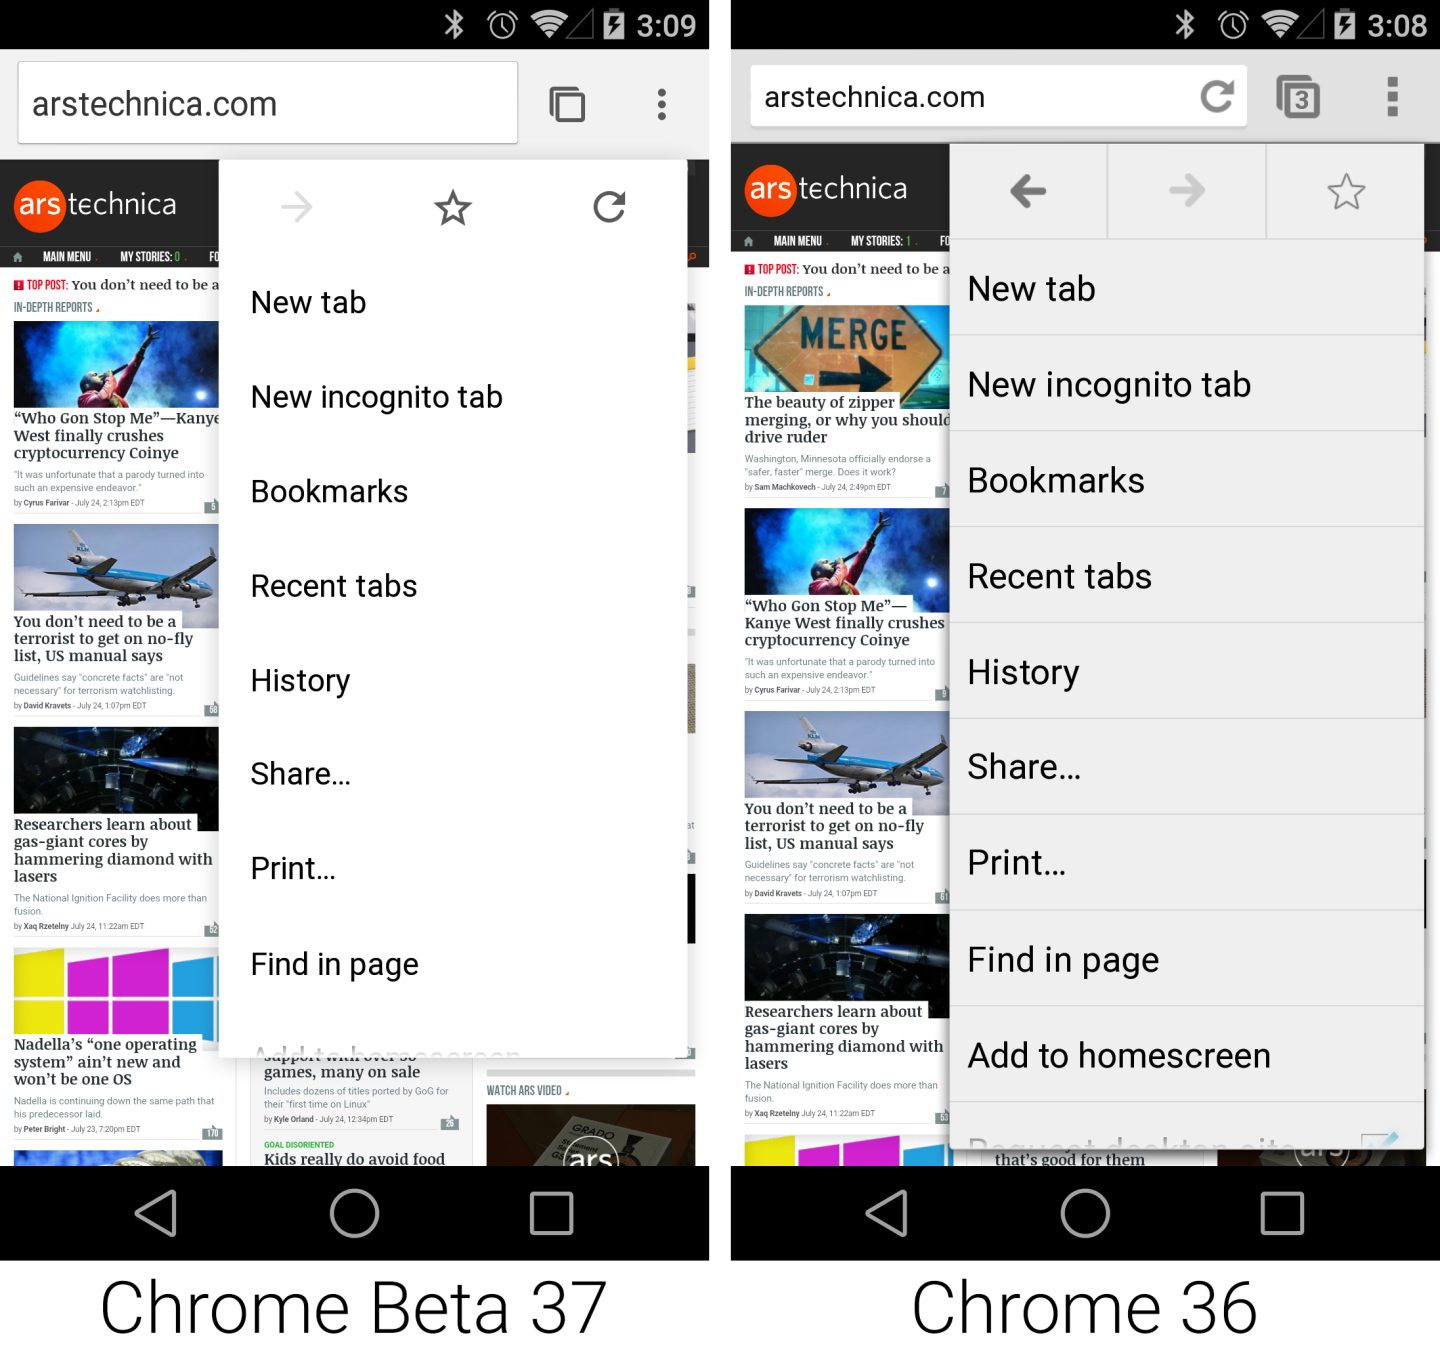Image resolution: width=1440 pixels, height=1363 pixels.
Task: Open the tab switcher showing 3 tabs
Action: click(1299, 96)
